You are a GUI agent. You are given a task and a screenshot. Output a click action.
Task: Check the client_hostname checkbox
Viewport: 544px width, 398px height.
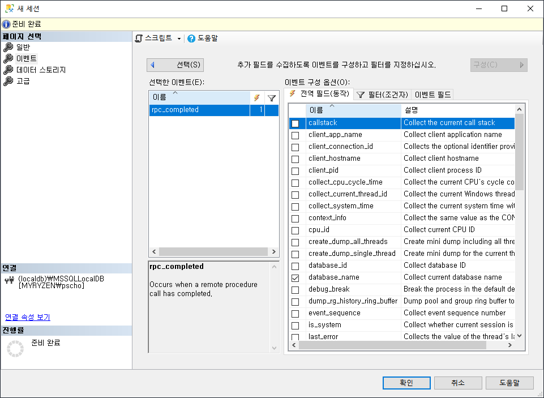pos(295,159)
